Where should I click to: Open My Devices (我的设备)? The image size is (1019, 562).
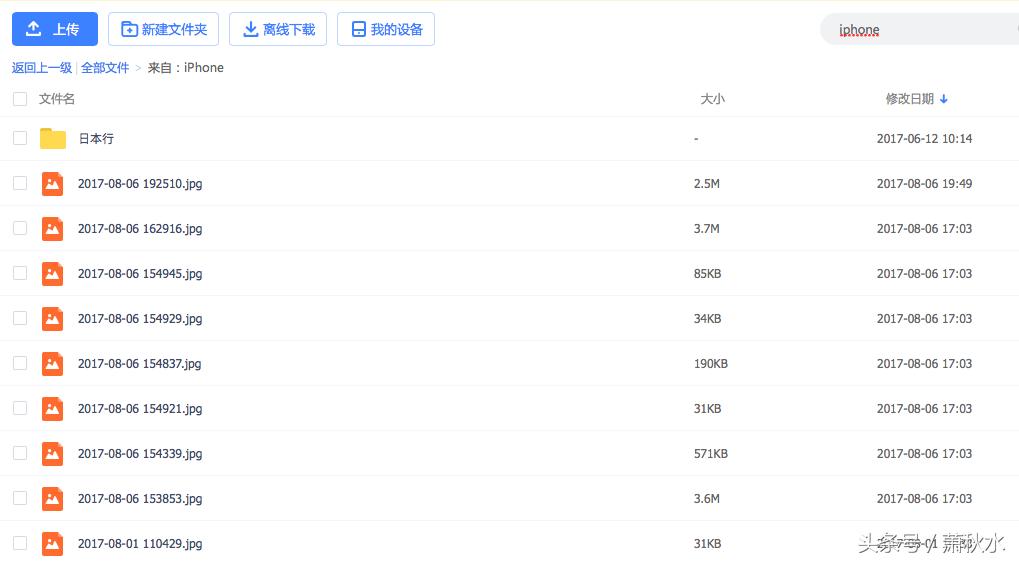pyautogui.click(x=386, y=29)
